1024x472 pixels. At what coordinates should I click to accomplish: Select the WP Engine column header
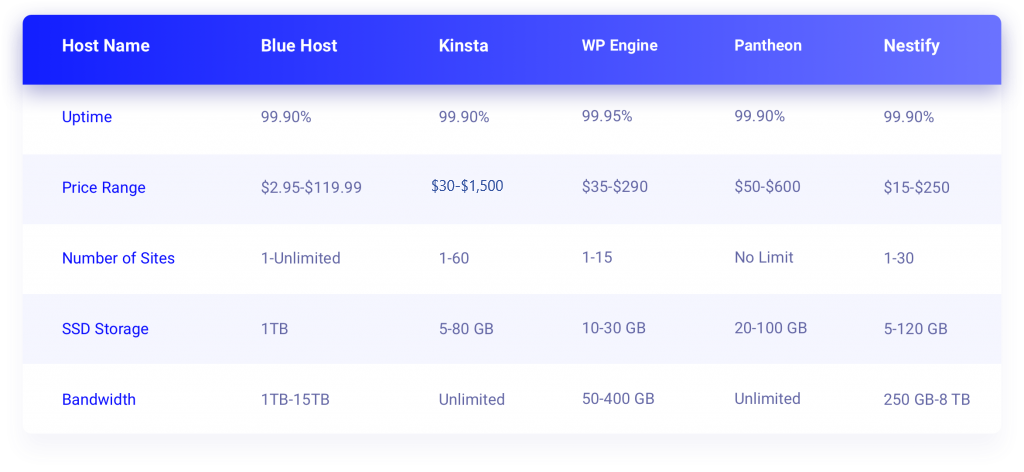click(621, 46)
